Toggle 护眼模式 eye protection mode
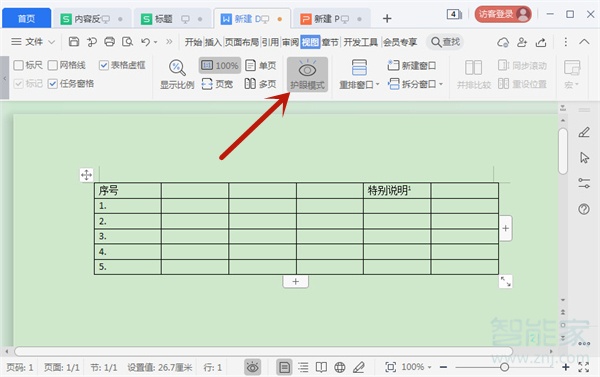This screenshot has width=600, height=377. (307, 75)
